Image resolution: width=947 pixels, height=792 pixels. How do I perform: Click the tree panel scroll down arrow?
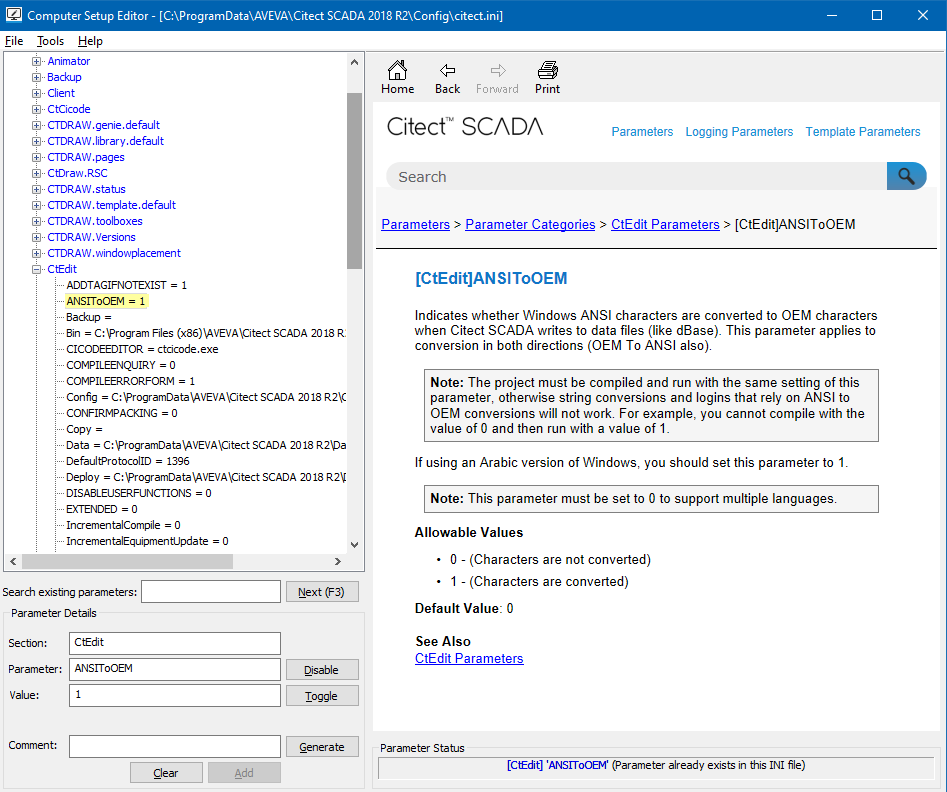[x=355, y=544]
